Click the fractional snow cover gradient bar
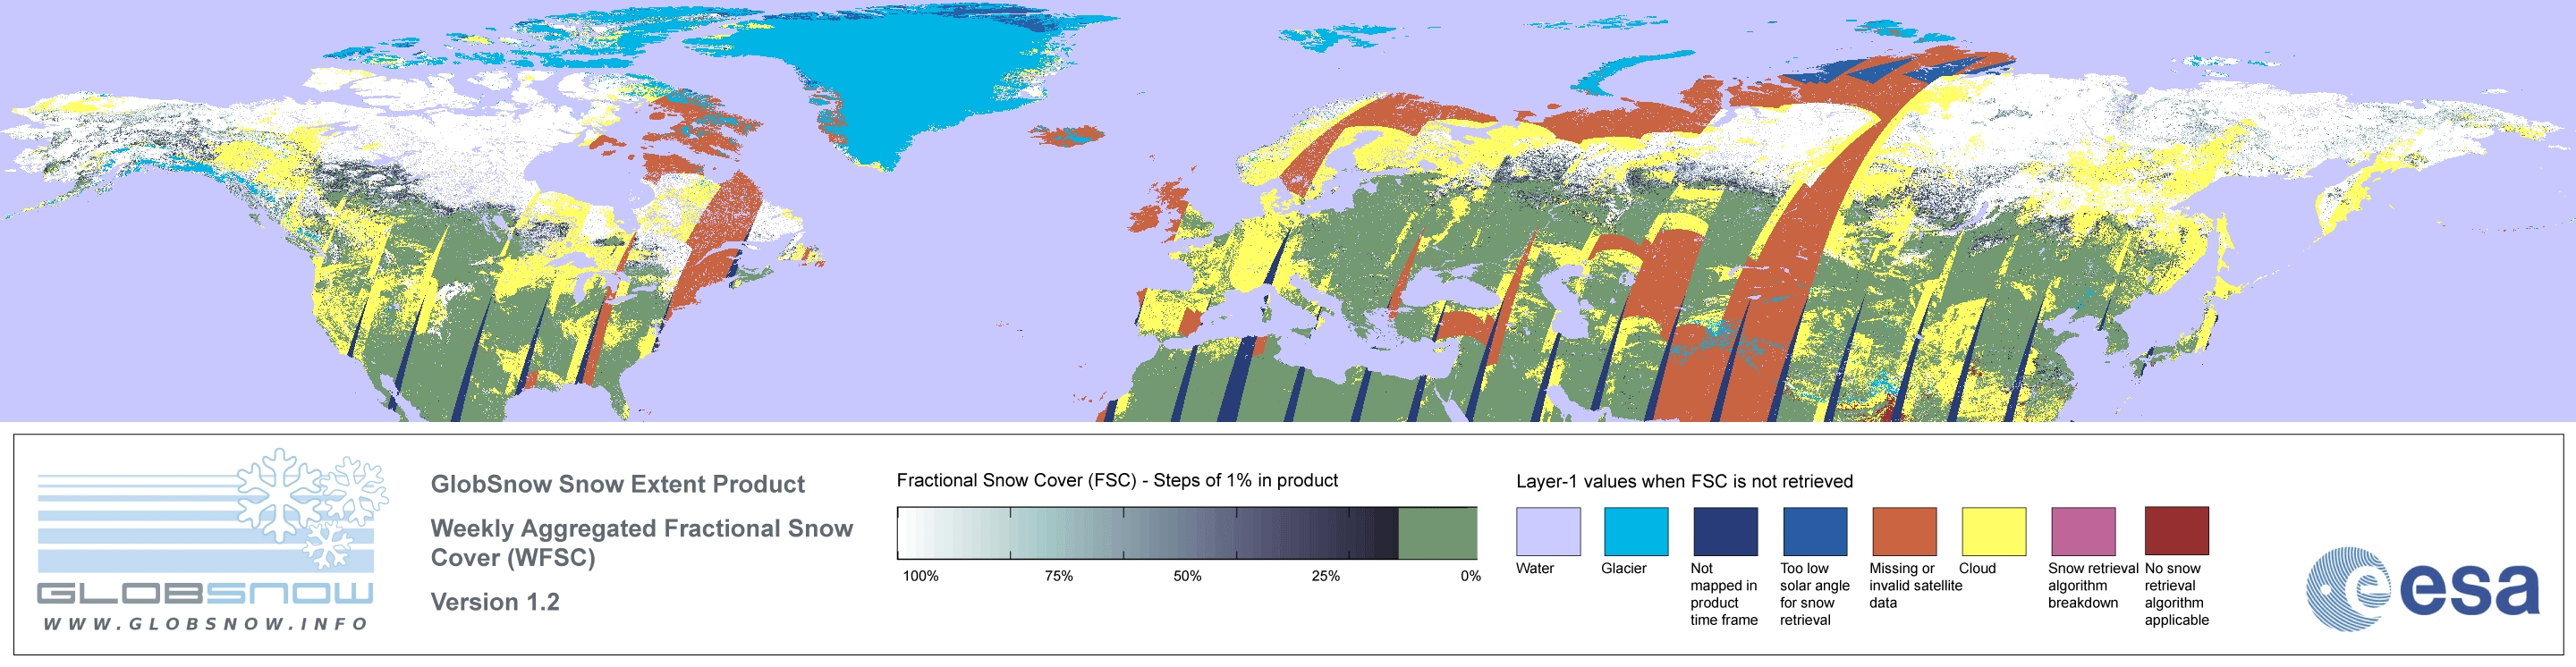 click(1187, 533)
